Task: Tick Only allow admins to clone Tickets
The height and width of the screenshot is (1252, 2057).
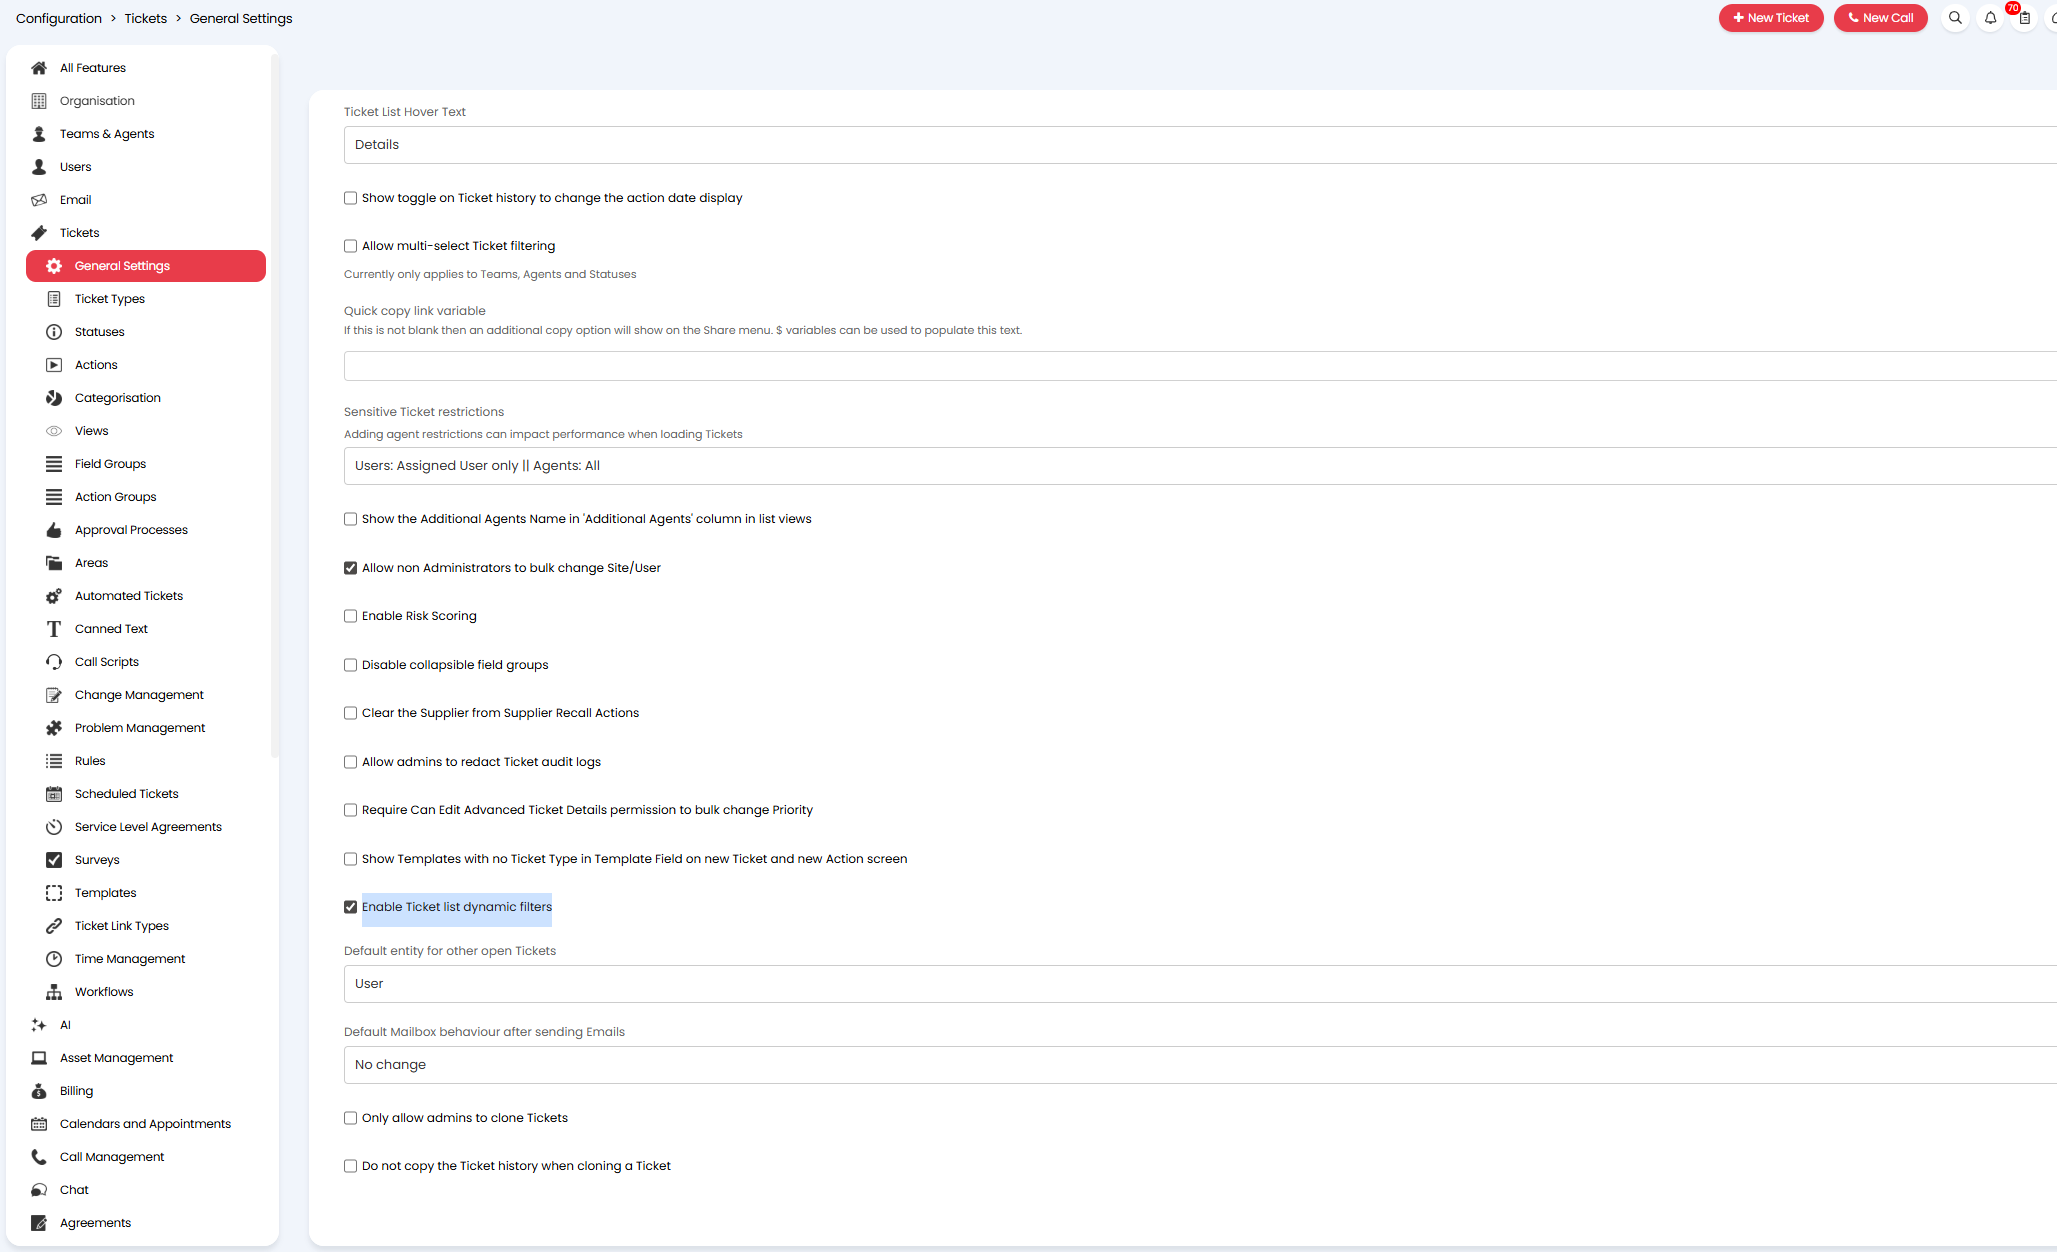Action: click(x=351, y=1118)
